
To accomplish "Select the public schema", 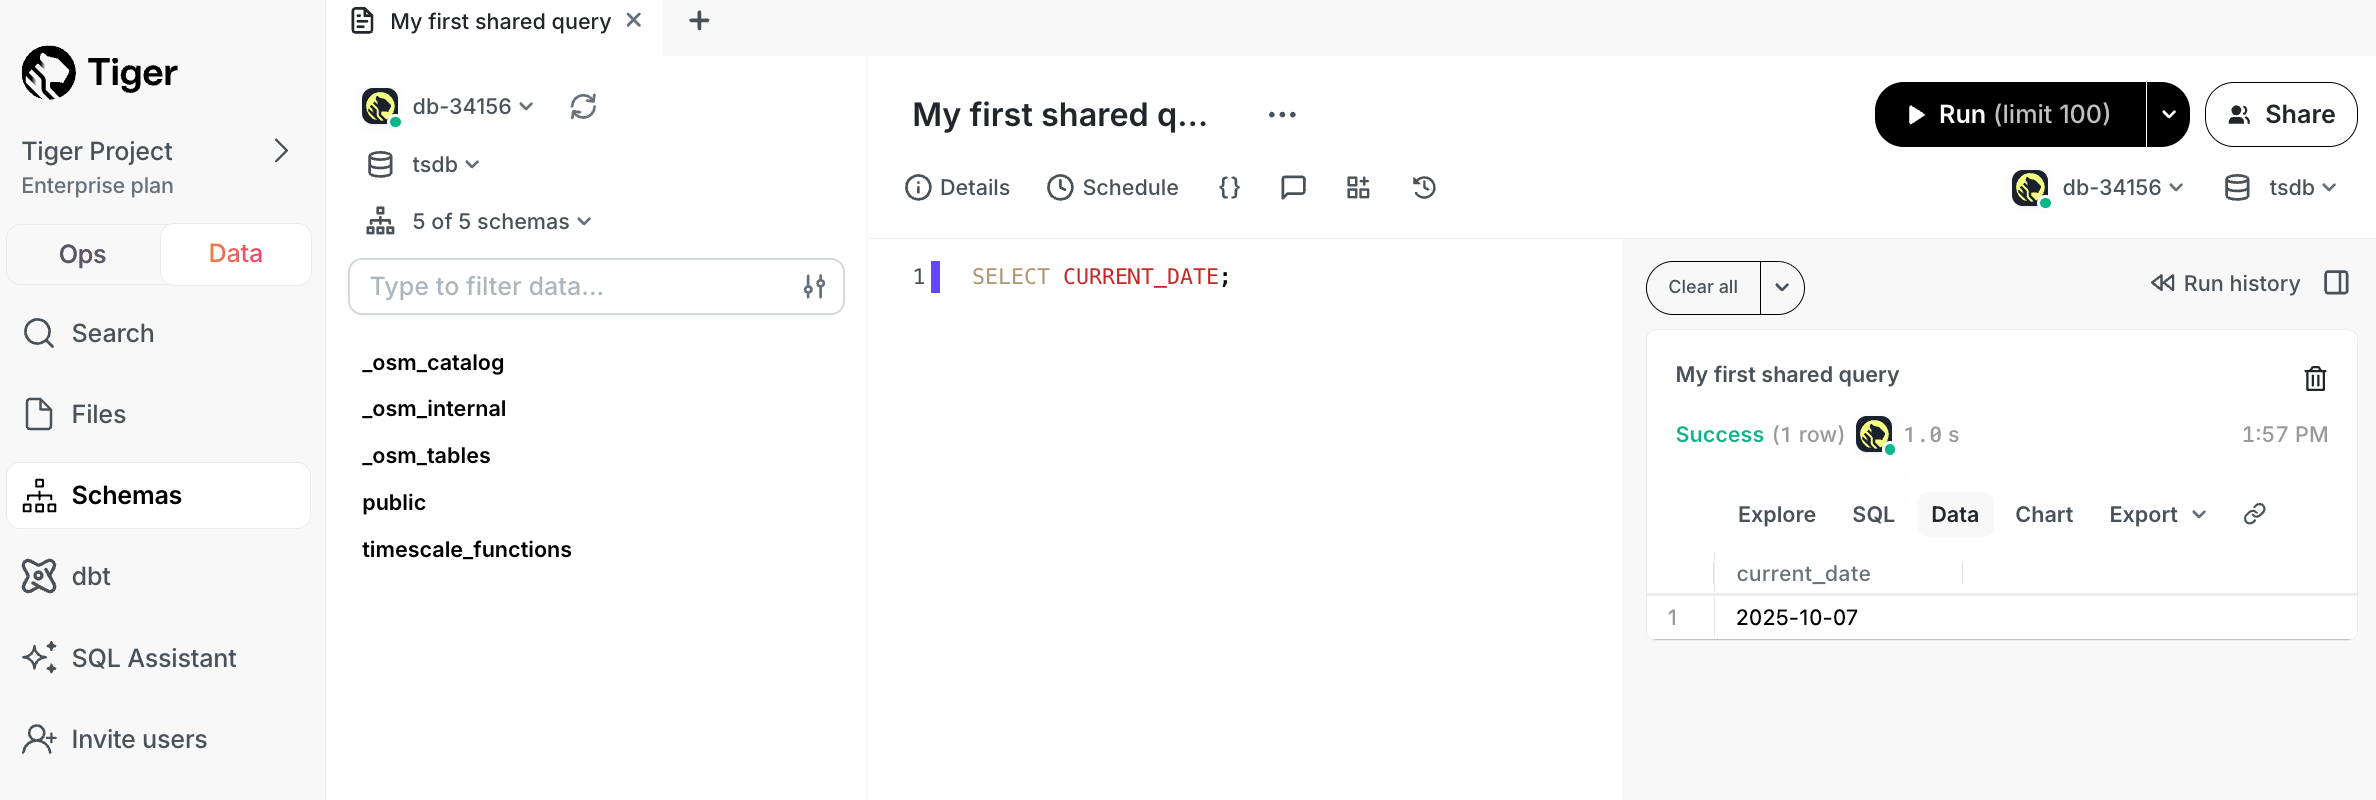I will 394,502.
